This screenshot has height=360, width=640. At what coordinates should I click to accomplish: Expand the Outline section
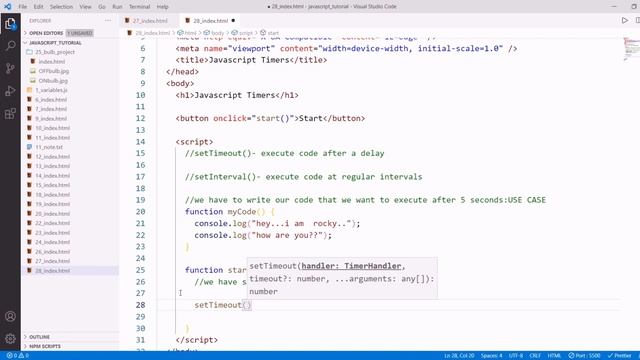39,337
